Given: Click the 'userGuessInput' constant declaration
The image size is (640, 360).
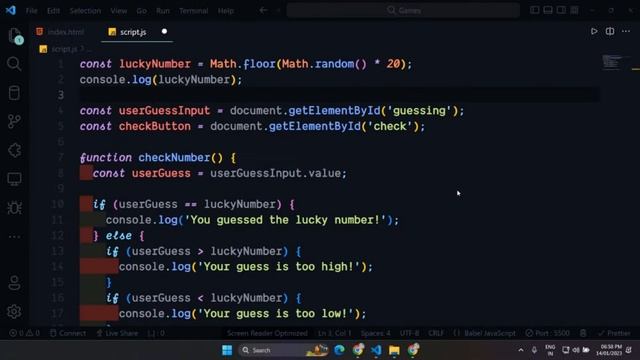Looking at the screenshot, I should click(x=164, y=111).
